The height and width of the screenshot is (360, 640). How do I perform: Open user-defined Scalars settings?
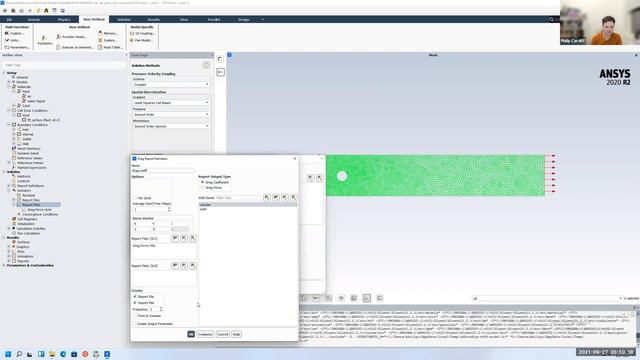(108, 40)
